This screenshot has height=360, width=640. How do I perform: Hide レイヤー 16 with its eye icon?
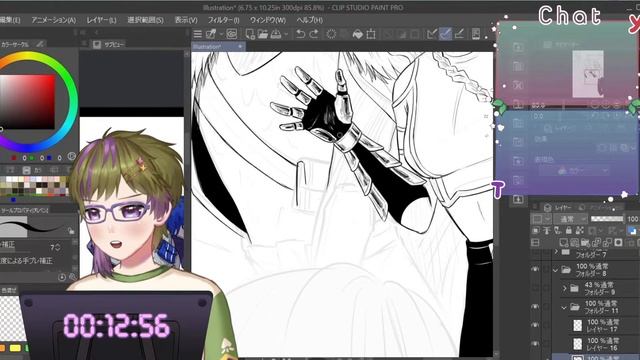coord(535,344)
